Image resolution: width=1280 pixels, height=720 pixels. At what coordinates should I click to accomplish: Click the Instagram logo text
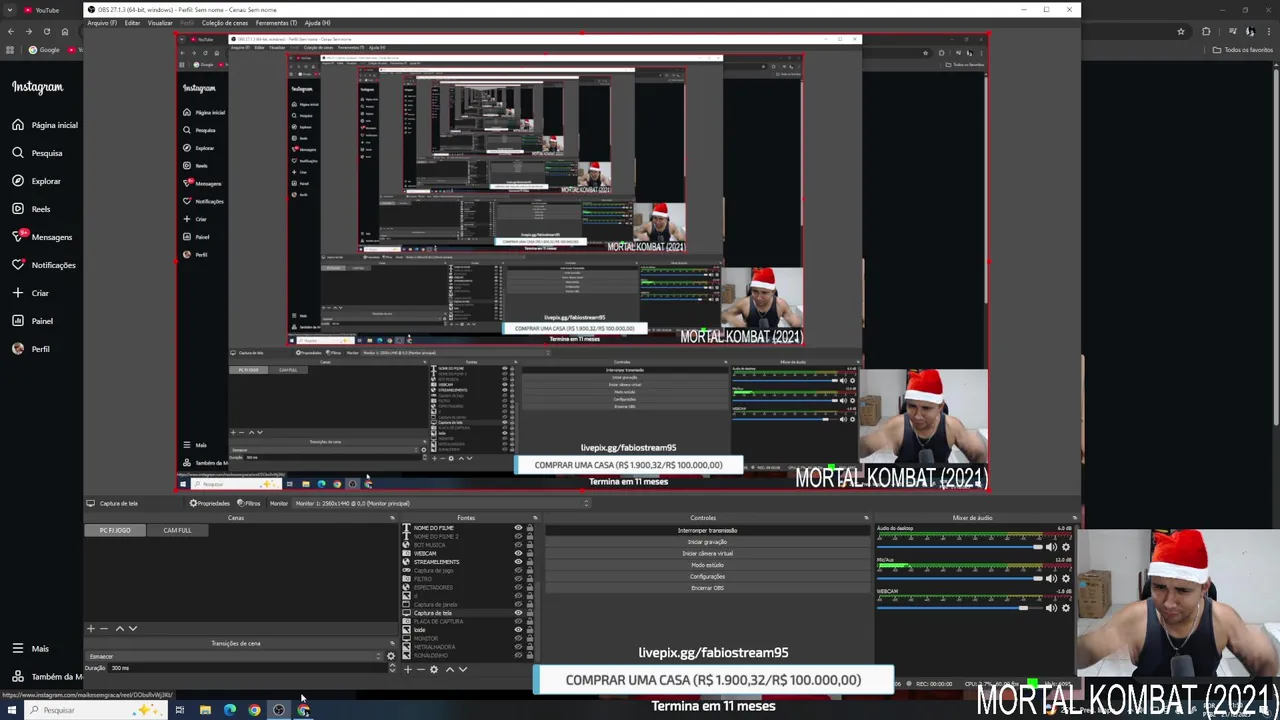(37, 87)
